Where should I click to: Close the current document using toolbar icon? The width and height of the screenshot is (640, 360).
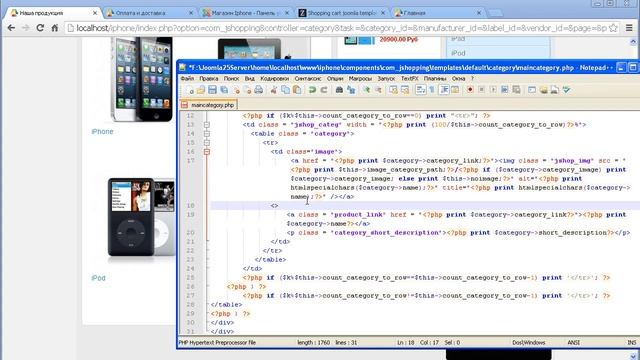click(x=236, y=90)
